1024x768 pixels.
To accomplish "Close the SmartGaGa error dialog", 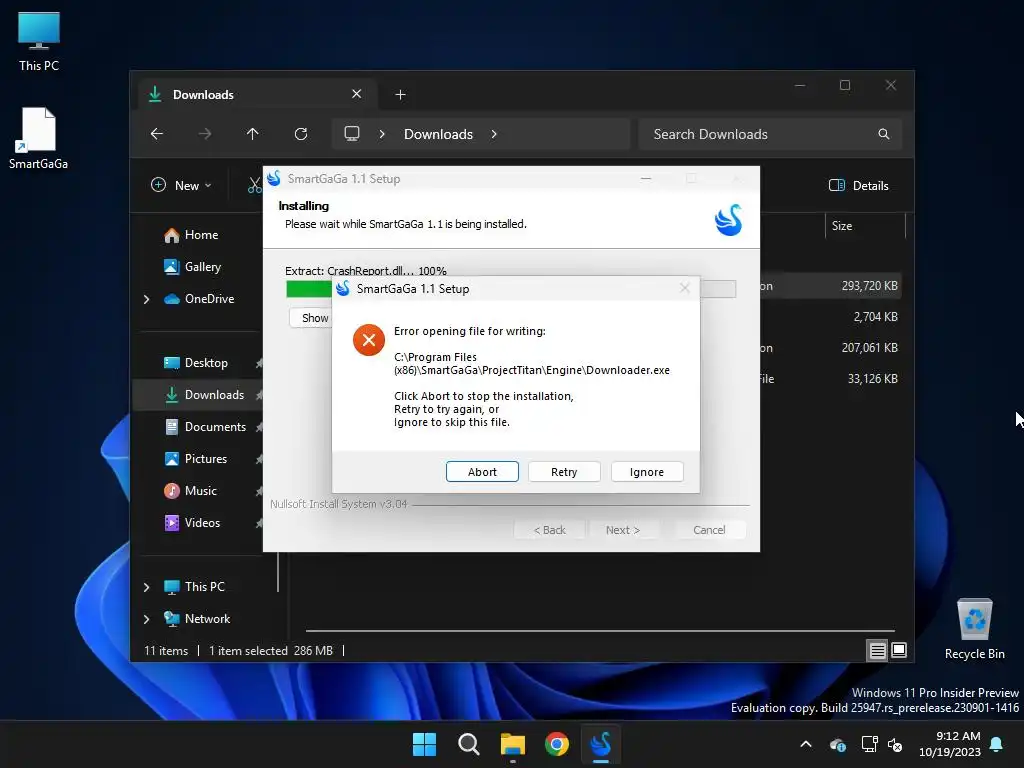I will point(684,288).
